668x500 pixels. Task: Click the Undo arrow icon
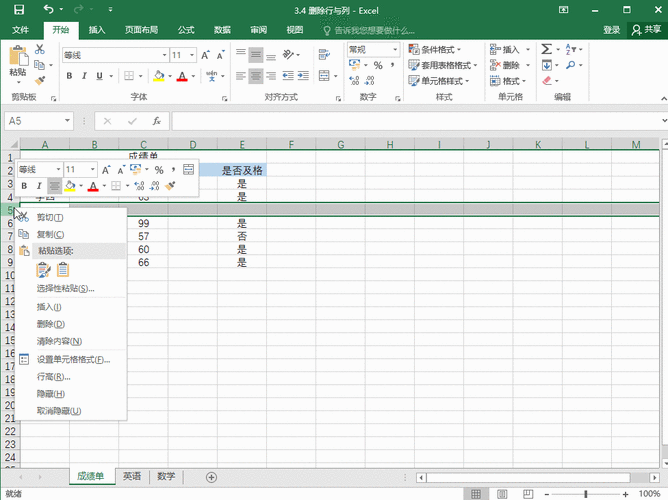click(48, 9)
